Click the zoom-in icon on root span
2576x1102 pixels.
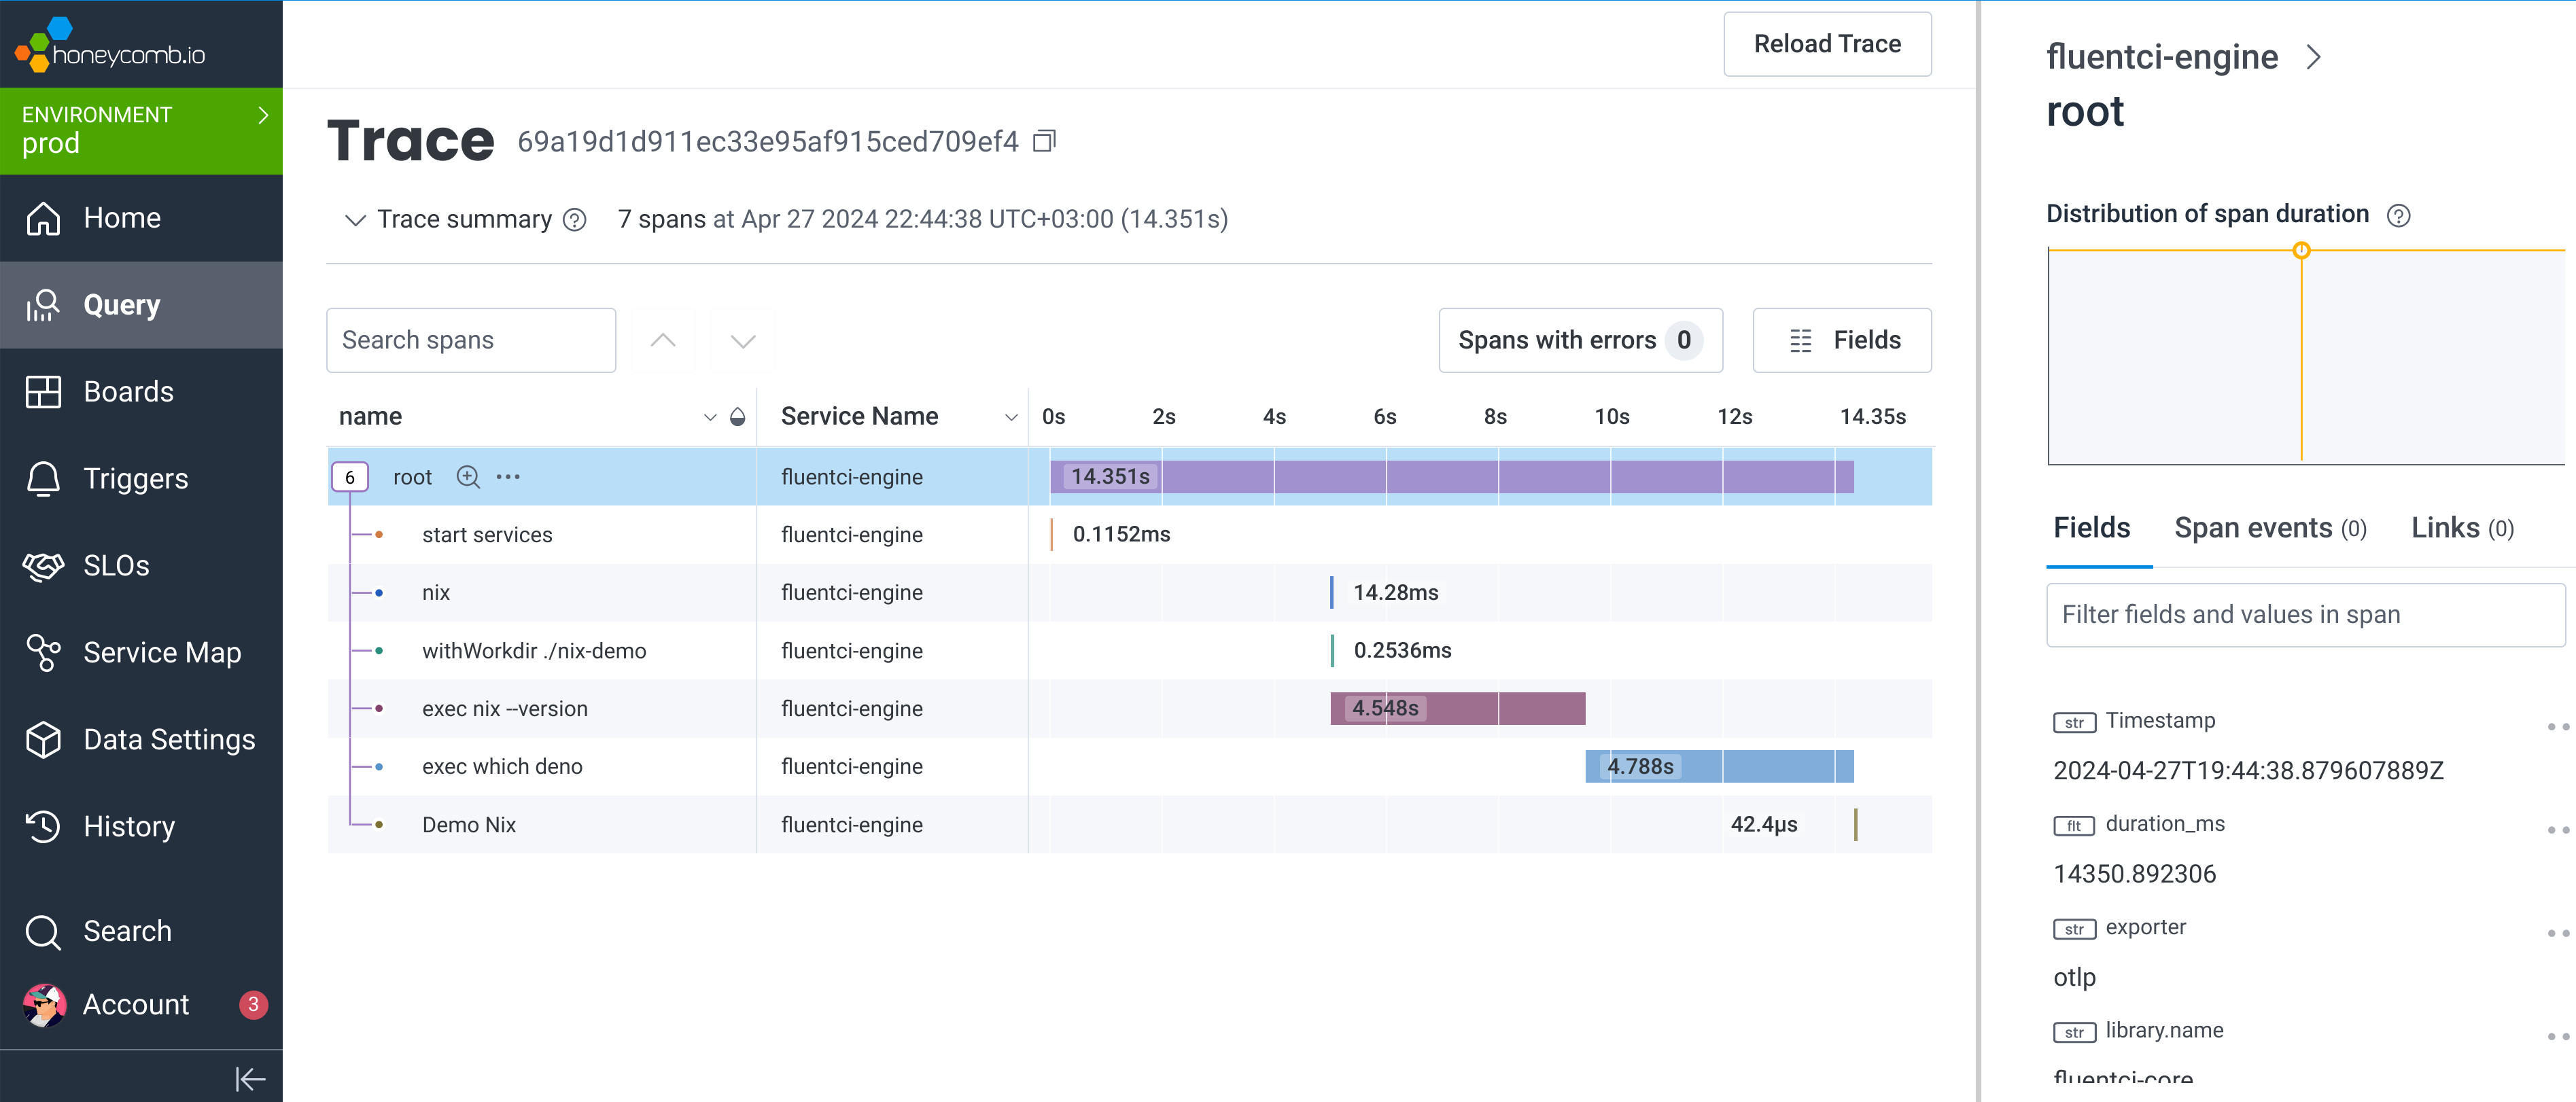point(467,477)
